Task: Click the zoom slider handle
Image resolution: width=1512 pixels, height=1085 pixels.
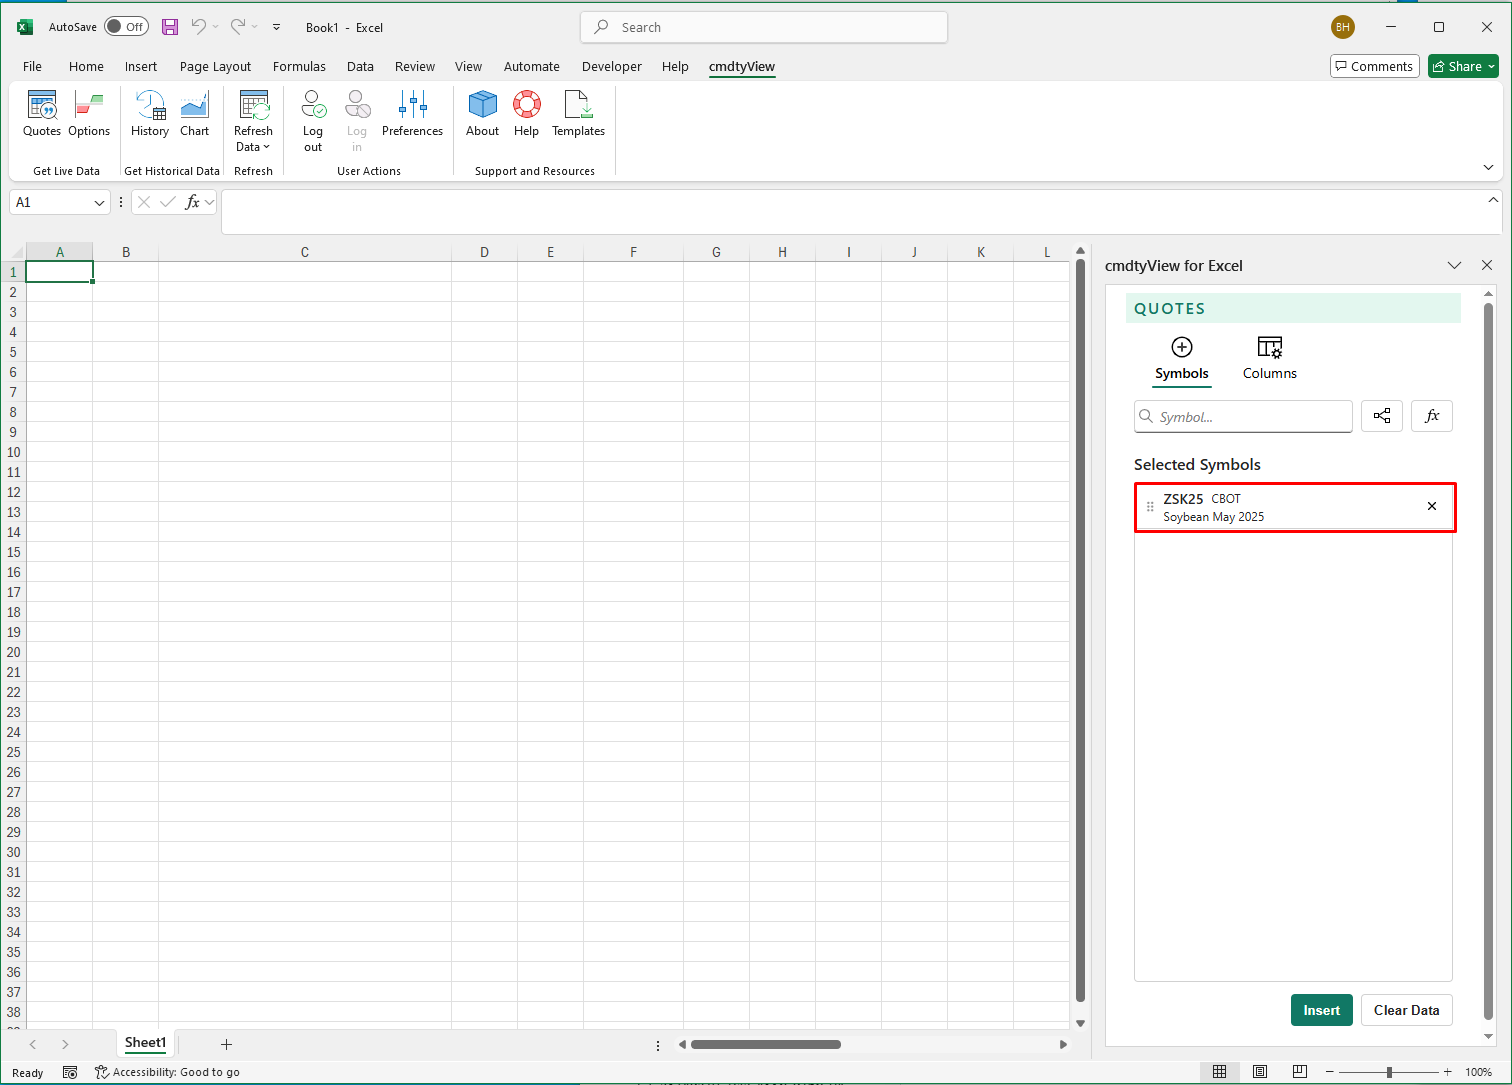Action: (x=1389, y=1072)
